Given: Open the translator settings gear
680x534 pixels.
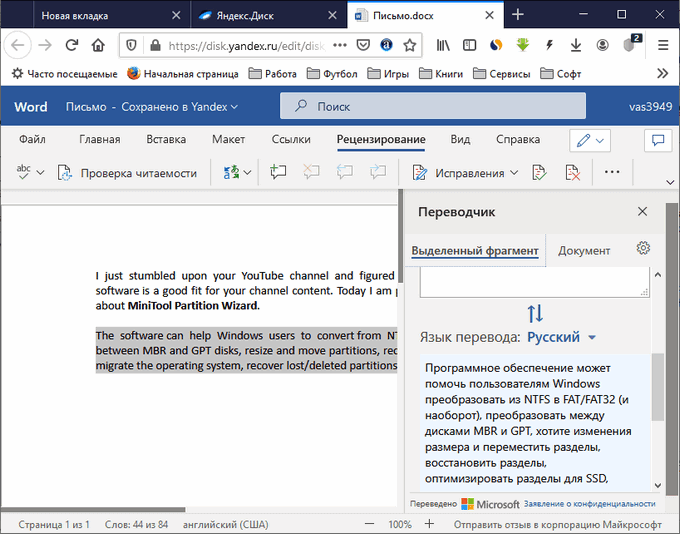Looking at the screenshot, I should pyautogui.click(x=643, y=249).
